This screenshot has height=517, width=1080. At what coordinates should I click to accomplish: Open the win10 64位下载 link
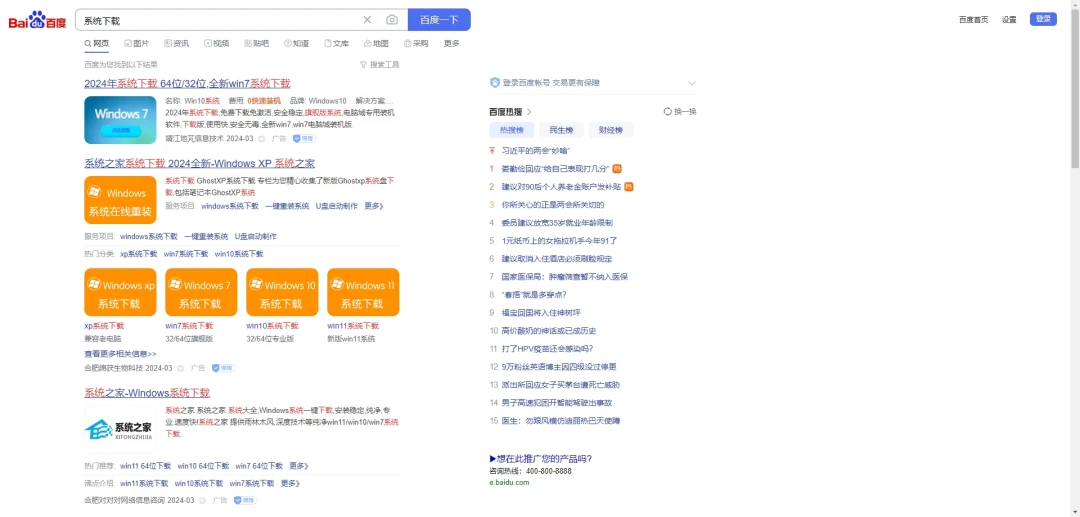pyautogui.click(x=203, y=466)
